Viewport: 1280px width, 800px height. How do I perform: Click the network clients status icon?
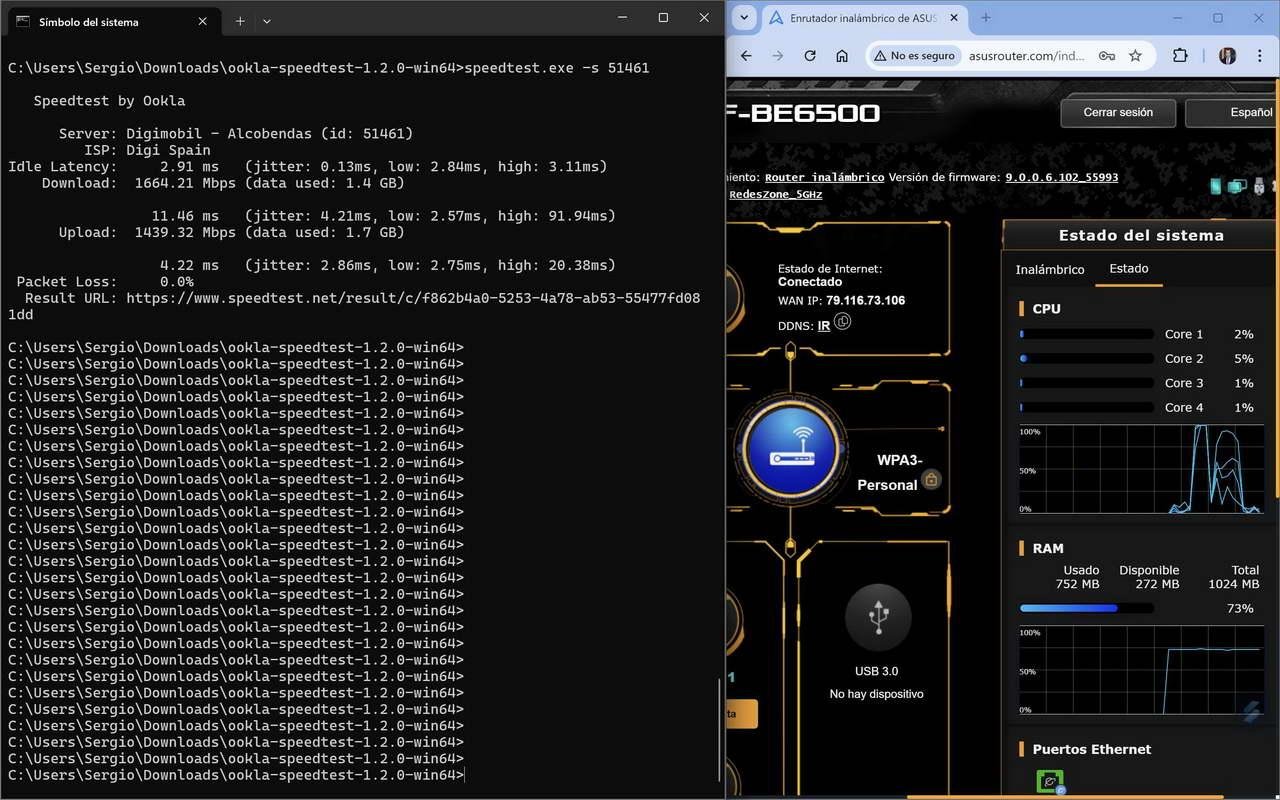pos(1238,186)
